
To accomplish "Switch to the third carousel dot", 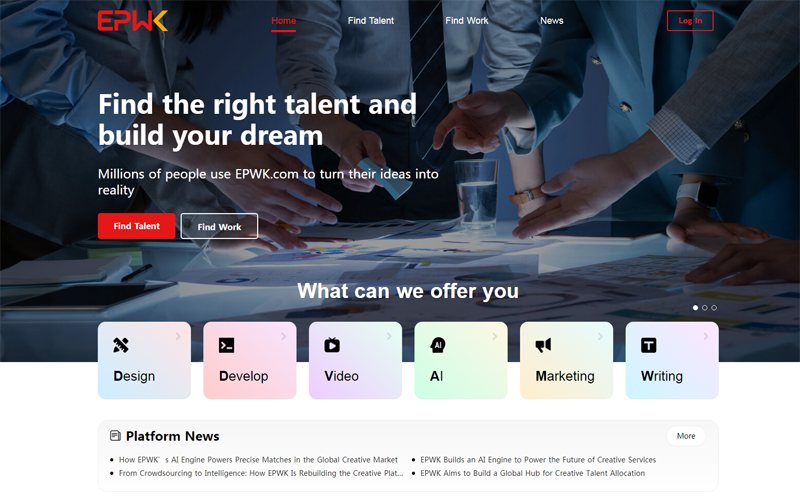I will [x=714, y=308].
